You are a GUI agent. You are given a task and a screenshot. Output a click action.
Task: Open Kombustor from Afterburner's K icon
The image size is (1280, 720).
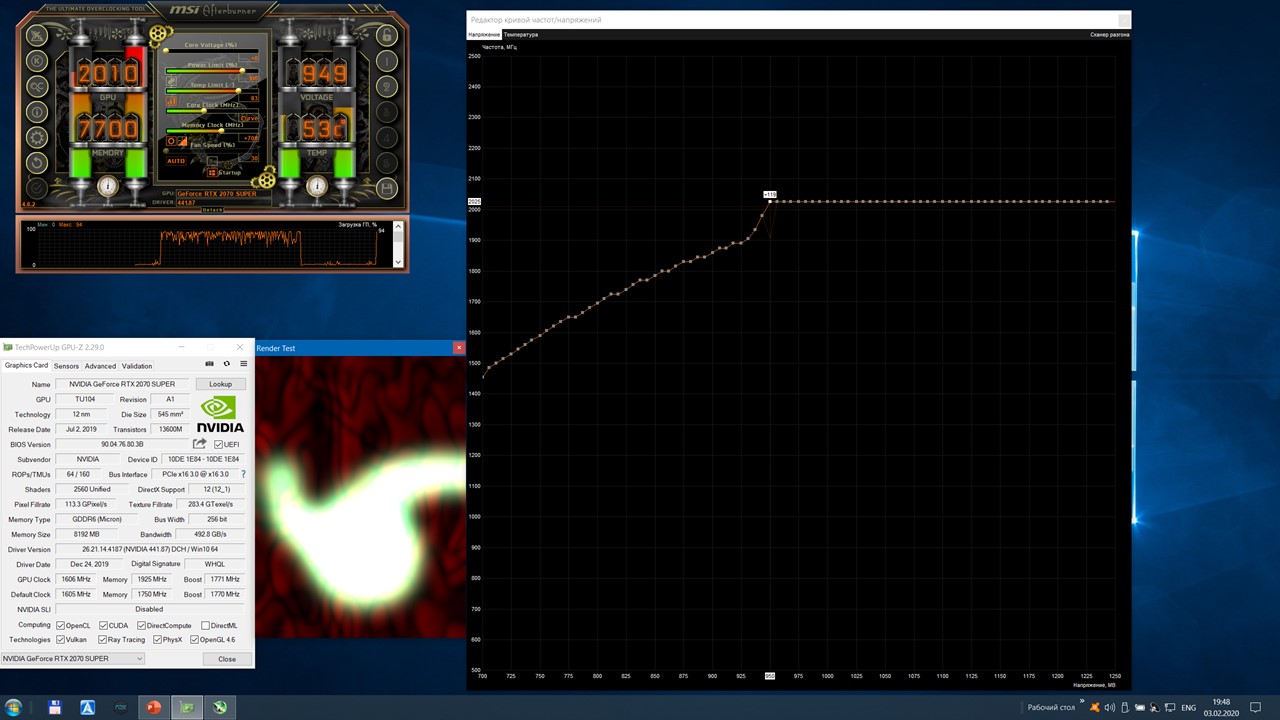[37, 60]
